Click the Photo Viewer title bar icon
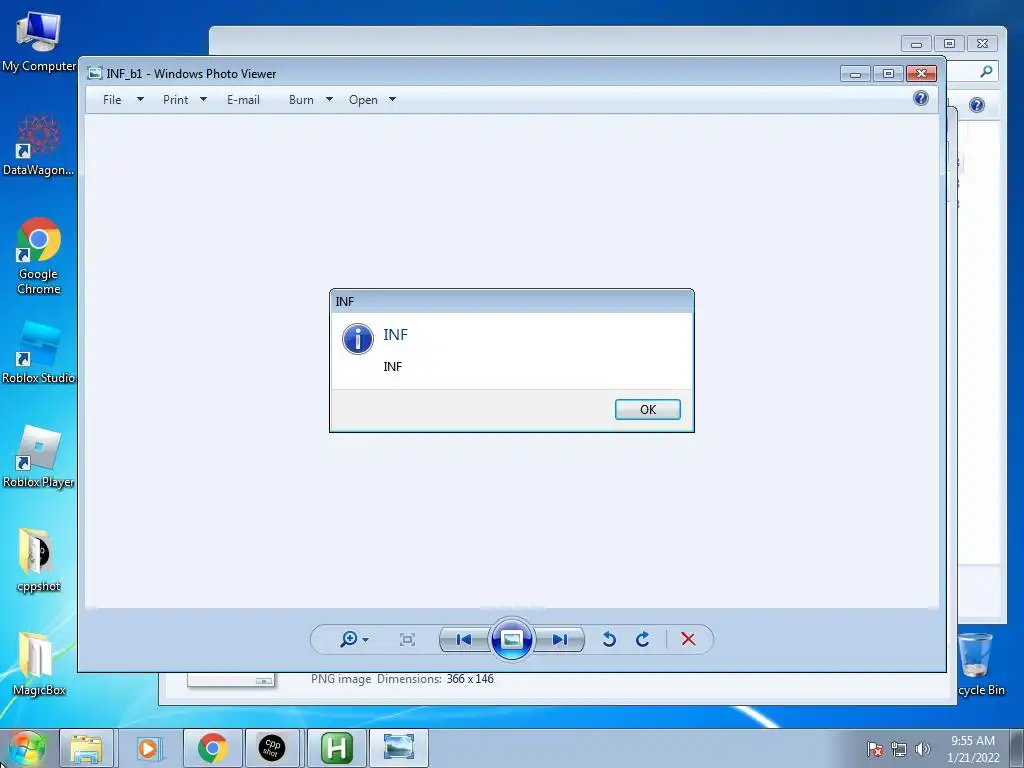This screenshot has height=768, width=1024. tap(95, 73)
